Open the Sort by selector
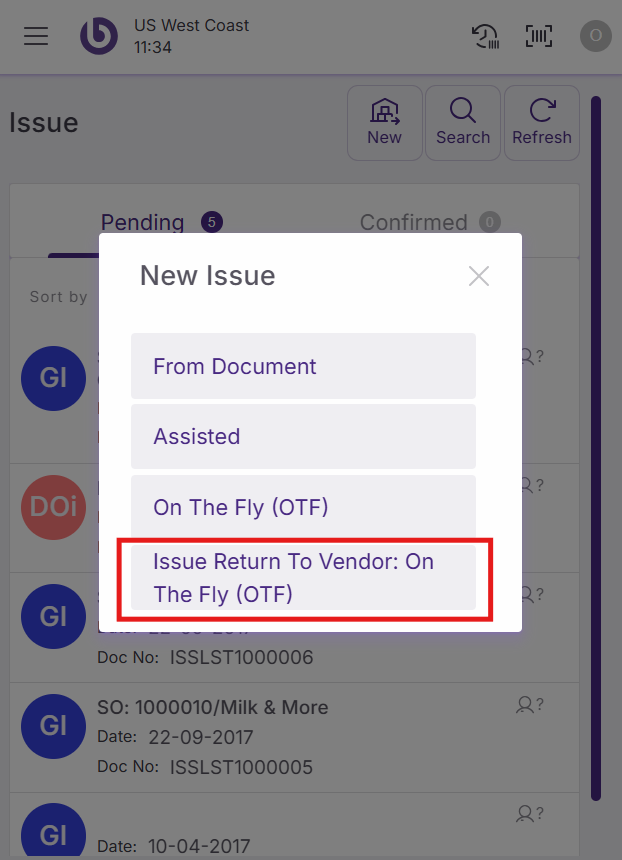The width and height of the screenshot is (622, 860). [x=59, y=297]
